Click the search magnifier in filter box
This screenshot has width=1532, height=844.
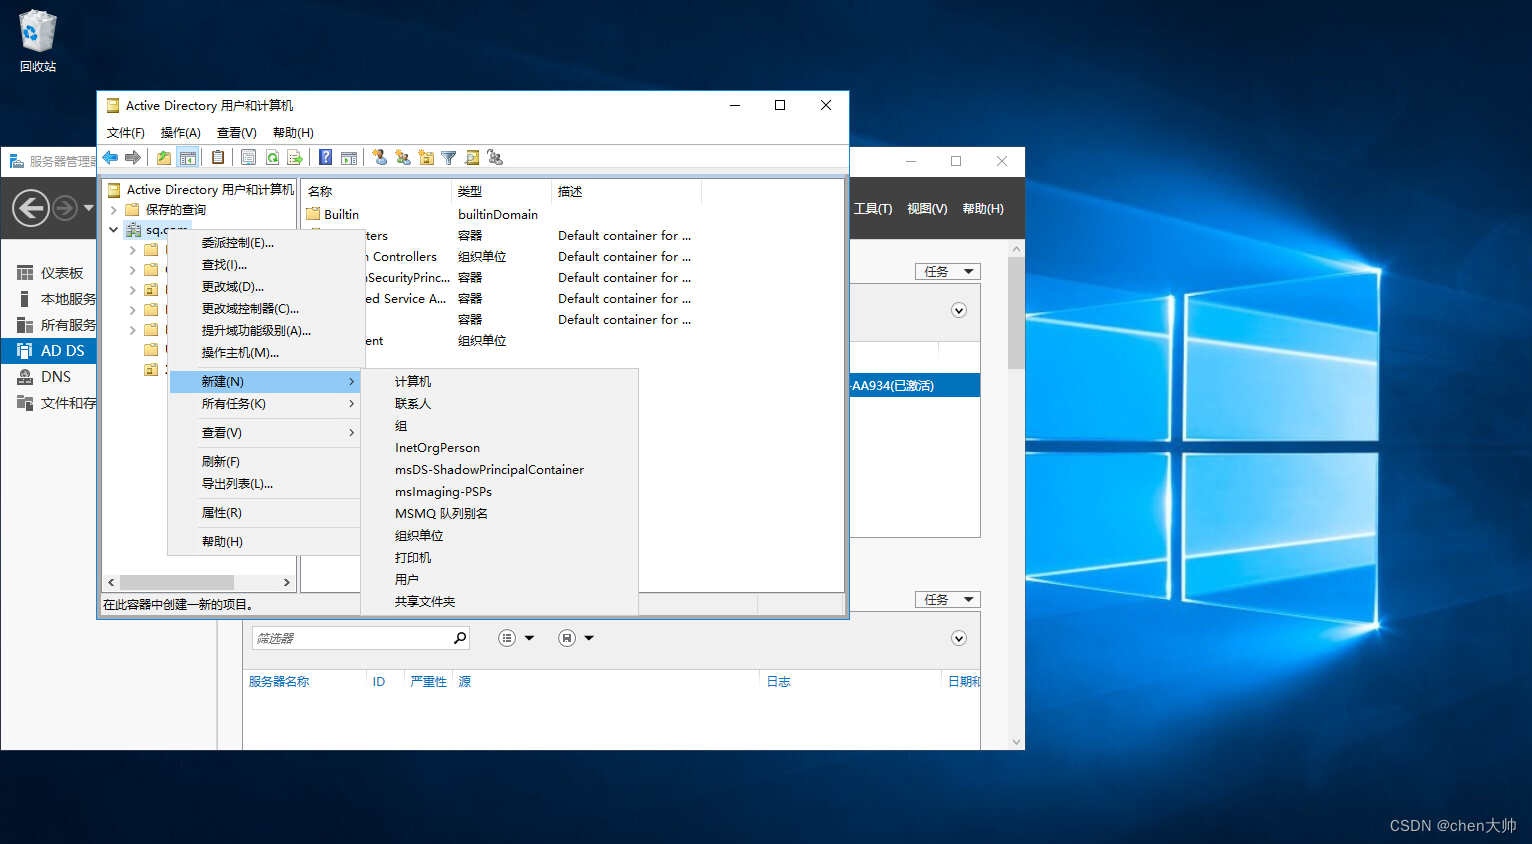pos(460,638)
